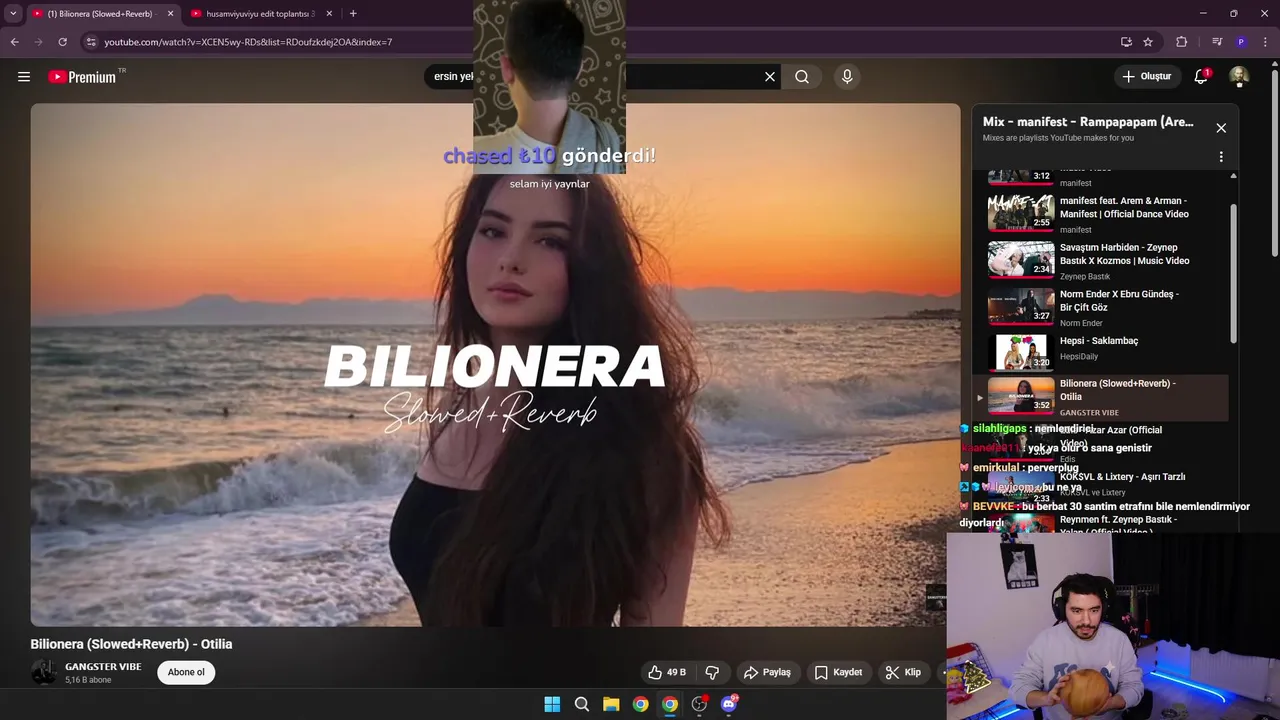Open media controls icon in Chrome toolbar
Image resolution: width=1280 pixels, height=720 pixels.
(x=1217, y=42)
